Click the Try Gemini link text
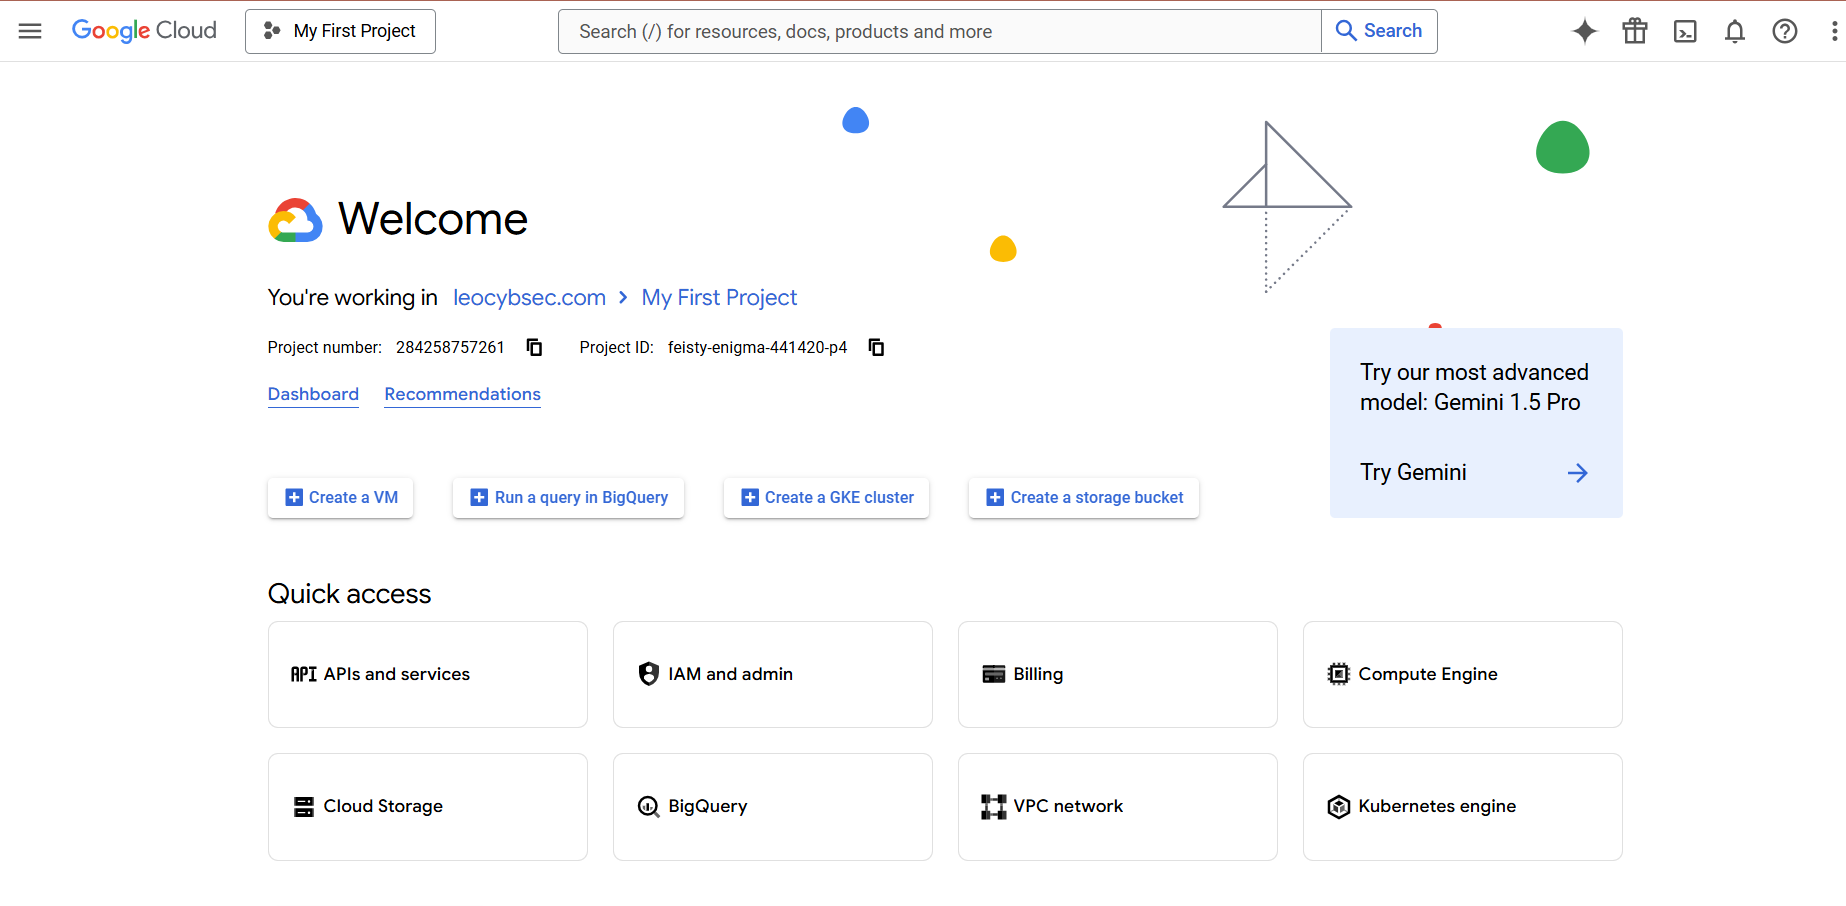The height and width of the screenshot is (906, 1846). click(x=1413, y=473)
